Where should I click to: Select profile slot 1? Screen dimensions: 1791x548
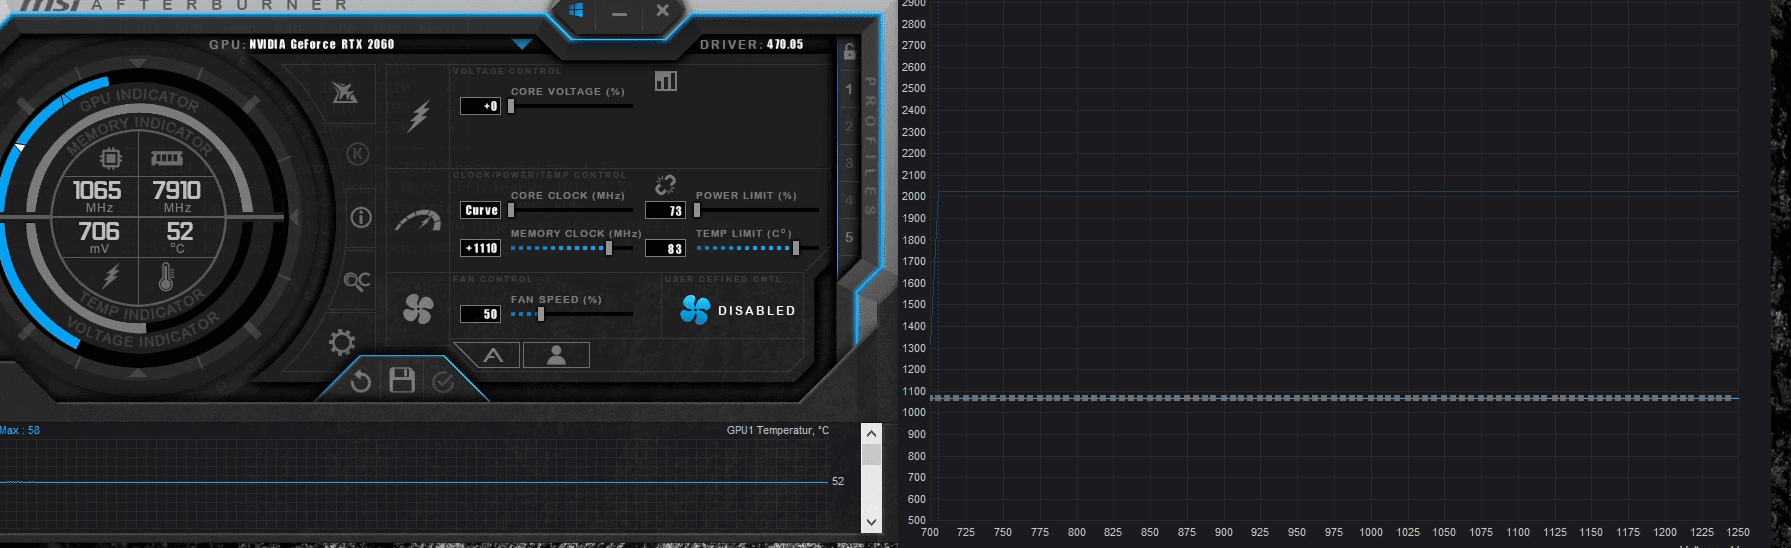pos(849,90)
